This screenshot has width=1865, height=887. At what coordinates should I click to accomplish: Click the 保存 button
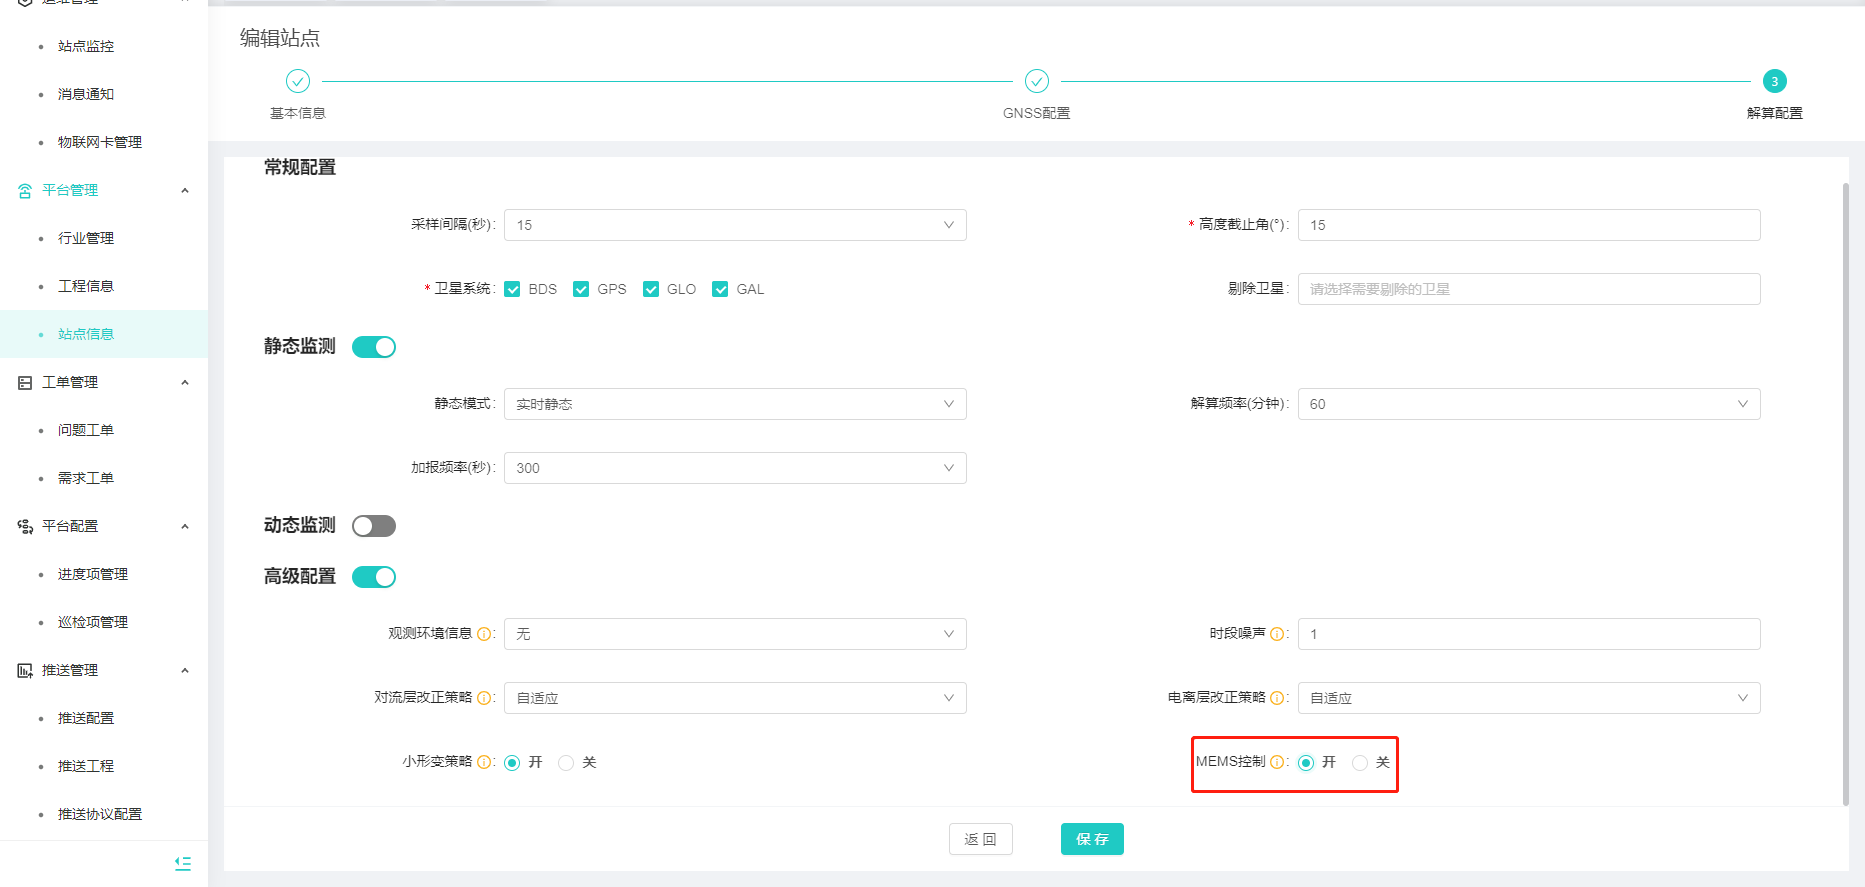pyautogui.click(x=1092, y=839)
